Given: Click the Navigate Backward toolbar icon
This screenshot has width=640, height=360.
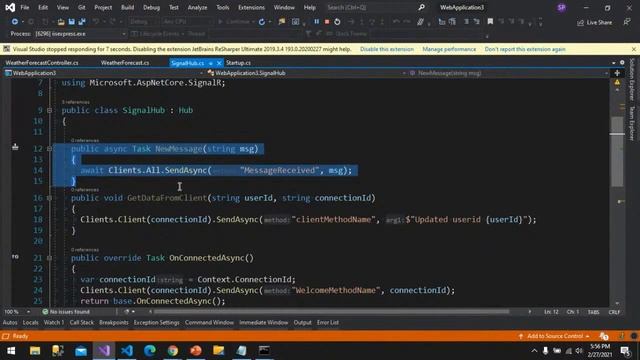Looking at the screenshot, I should pyautogui.click(x=15, y=22).
